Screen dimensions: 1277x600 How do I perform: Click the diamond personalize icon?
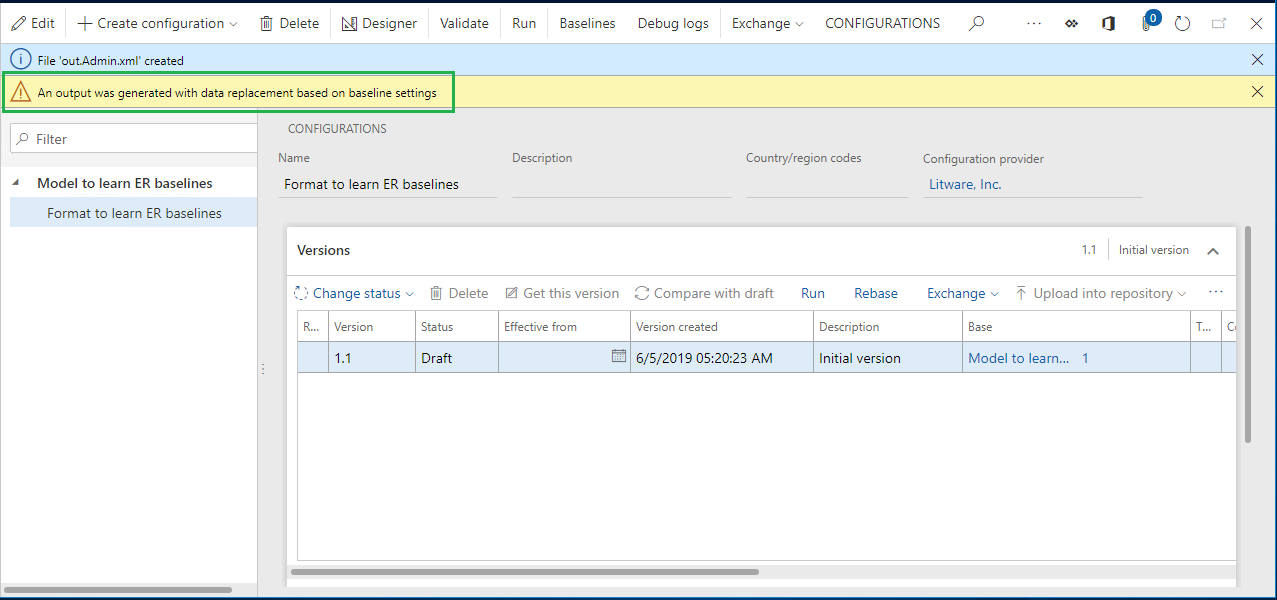pos(1071,23)
